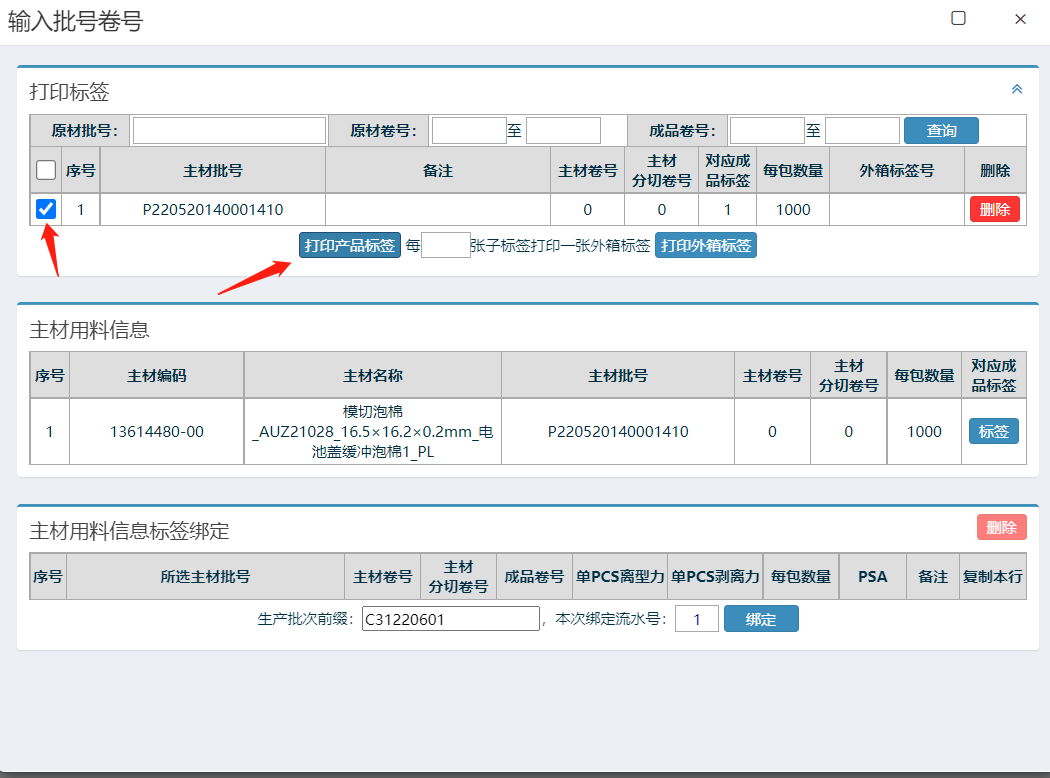
Task: Edit the 生产批次前缀 field C31220601
Action: click(450, 619)
